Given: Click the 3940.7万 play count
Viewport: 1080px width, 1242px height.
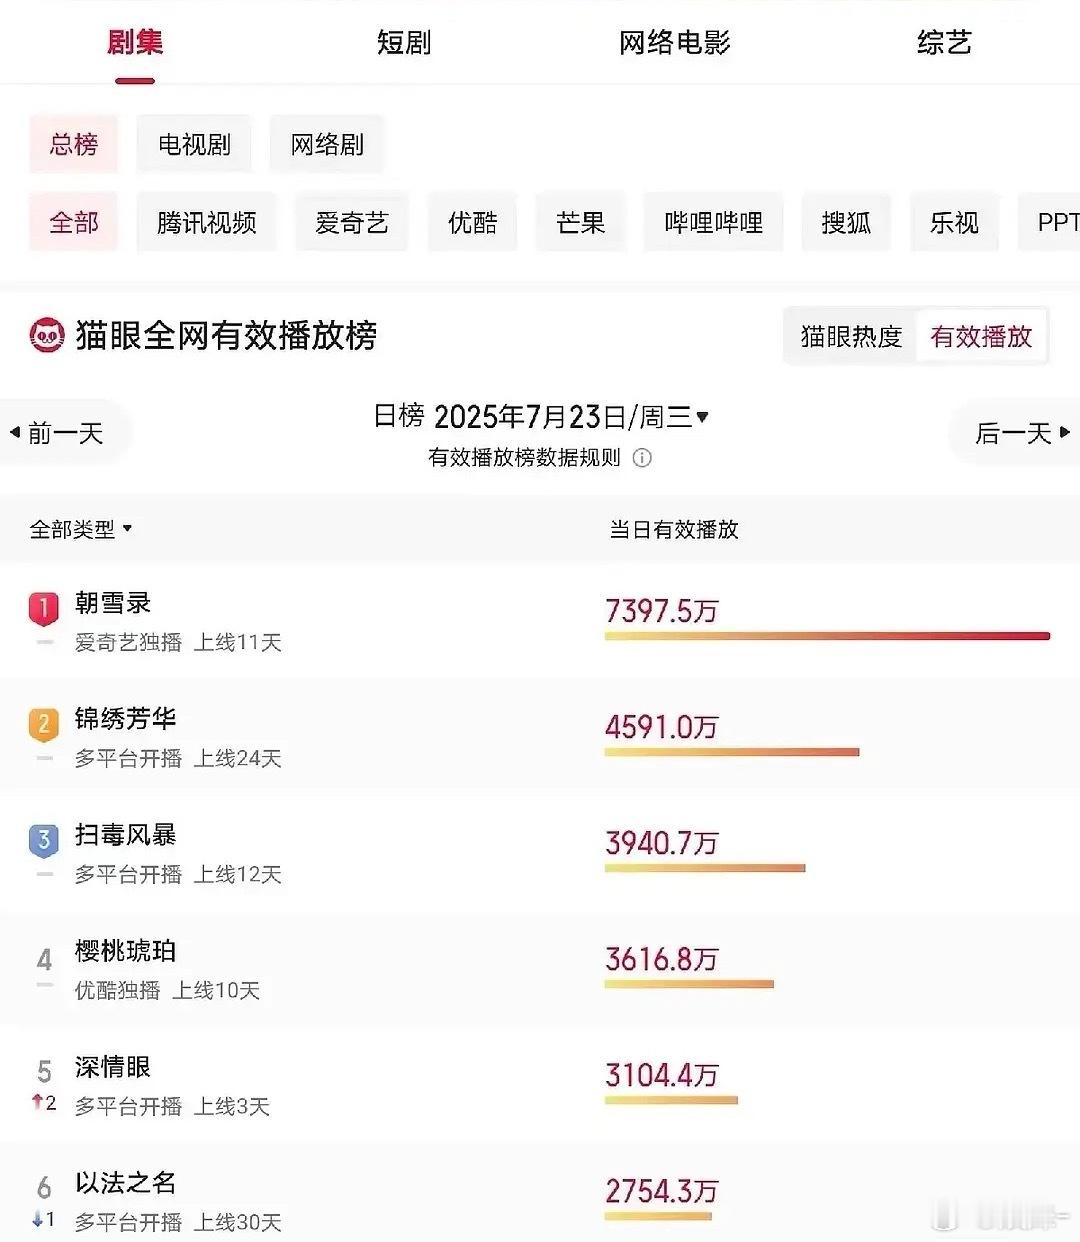Looking at the screenshot, I should (x=661, y=842).
